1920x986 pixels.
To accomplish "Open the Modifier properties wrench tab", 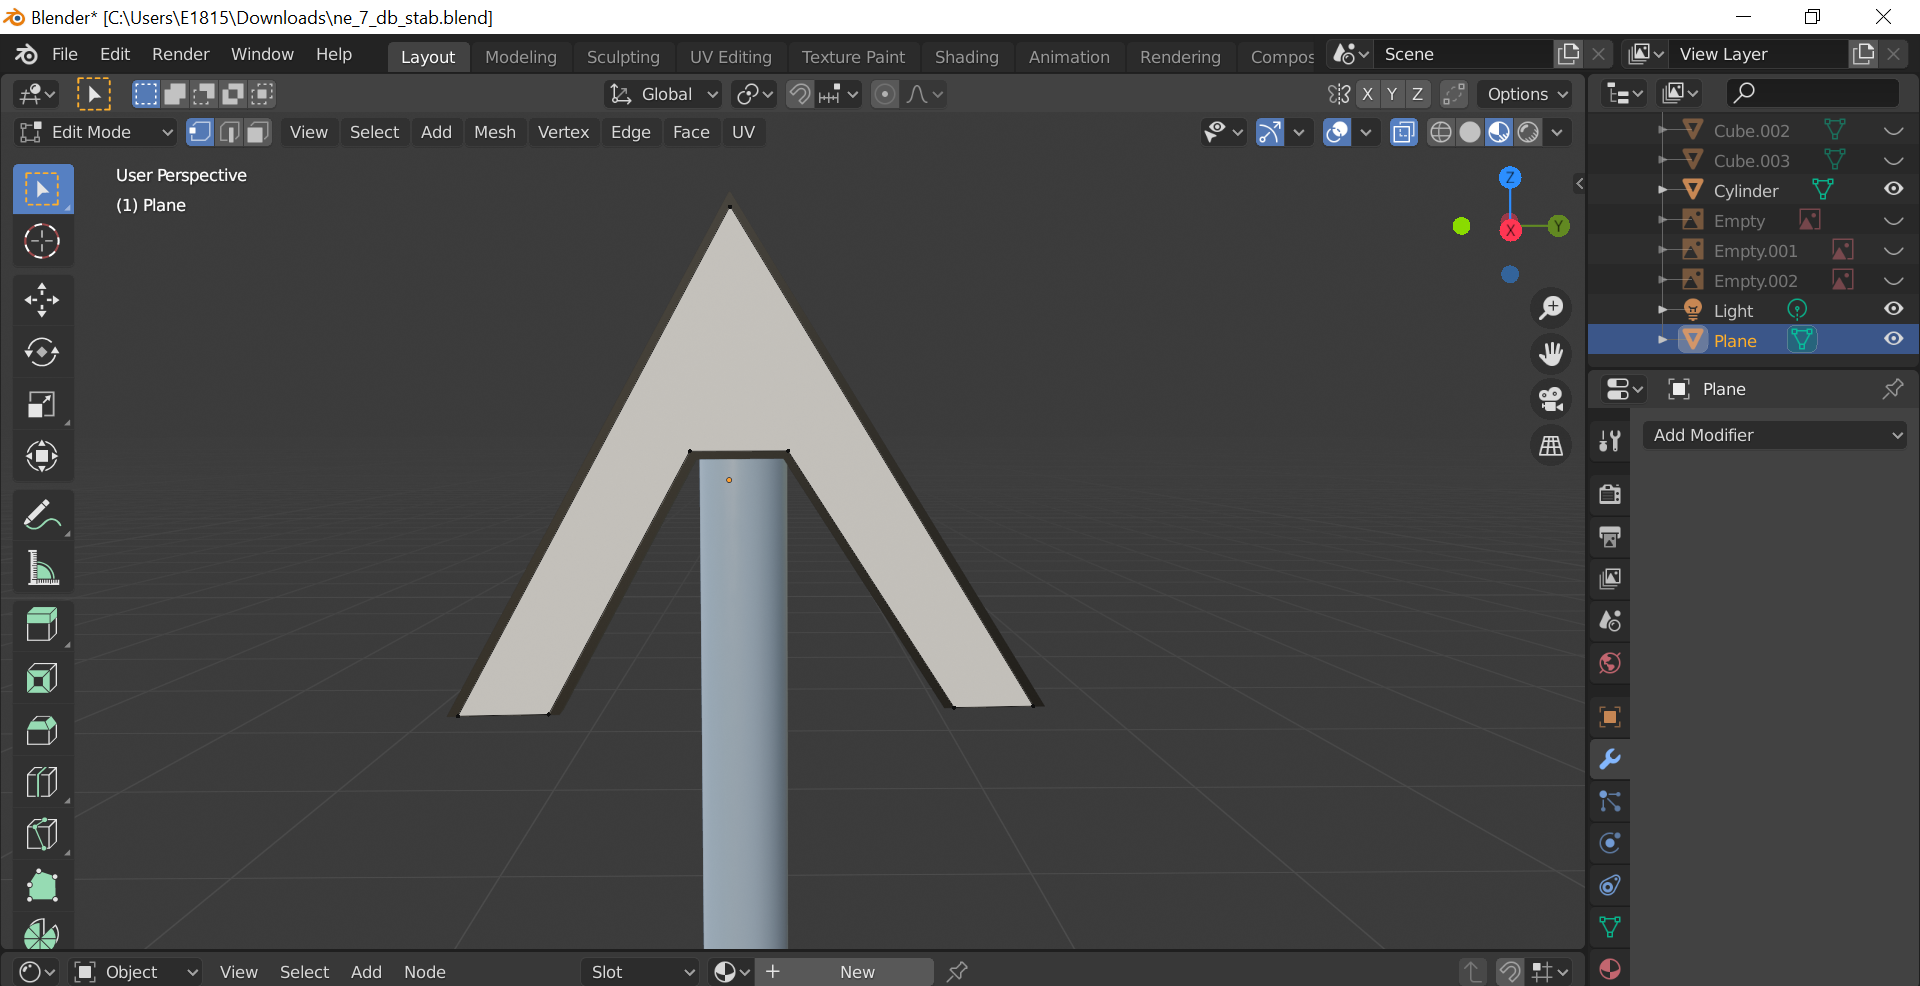I will tap(1610, 759).
